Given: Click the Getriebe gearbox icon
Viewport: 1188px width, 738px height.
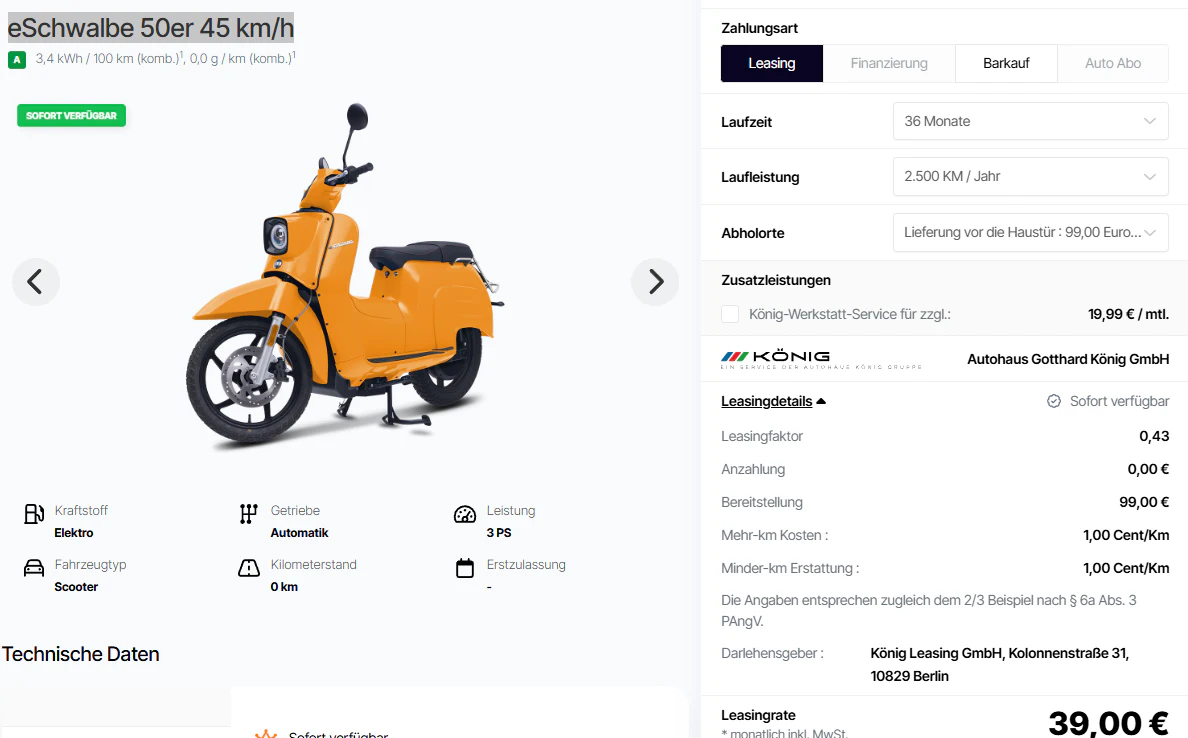Looking at the screenshot, I should pos(249,514).
